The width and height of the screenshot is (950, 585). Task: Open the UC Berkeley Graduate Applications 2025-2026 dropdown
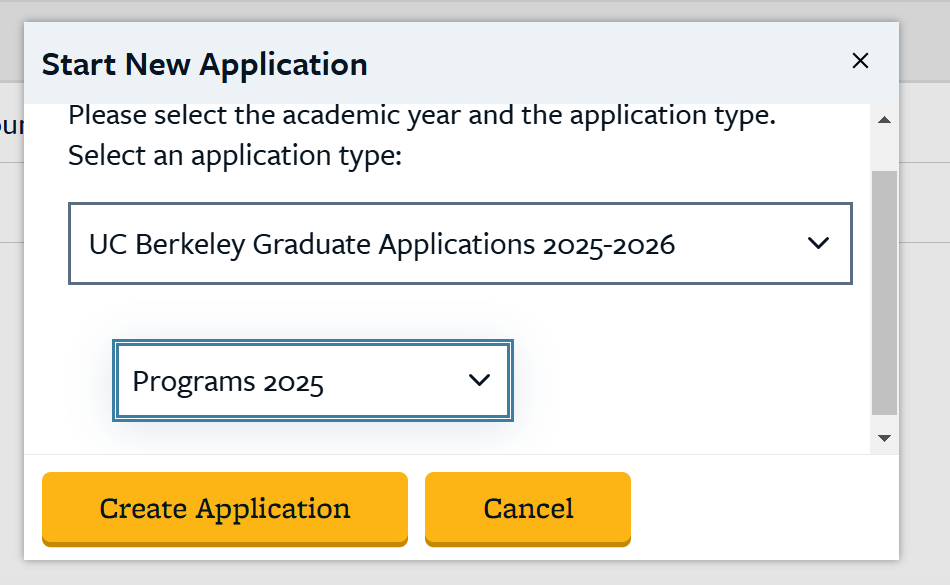click(x=460, y=244)
